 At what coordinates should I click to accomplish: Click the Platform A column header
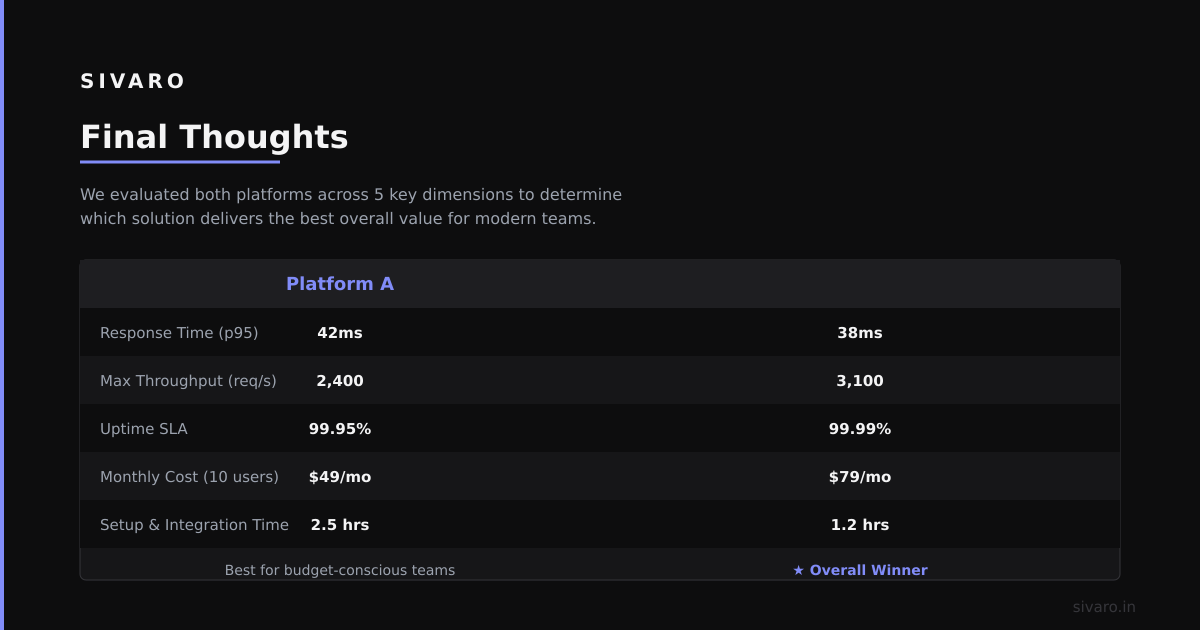pyautogui.click(x=340, y=284)
